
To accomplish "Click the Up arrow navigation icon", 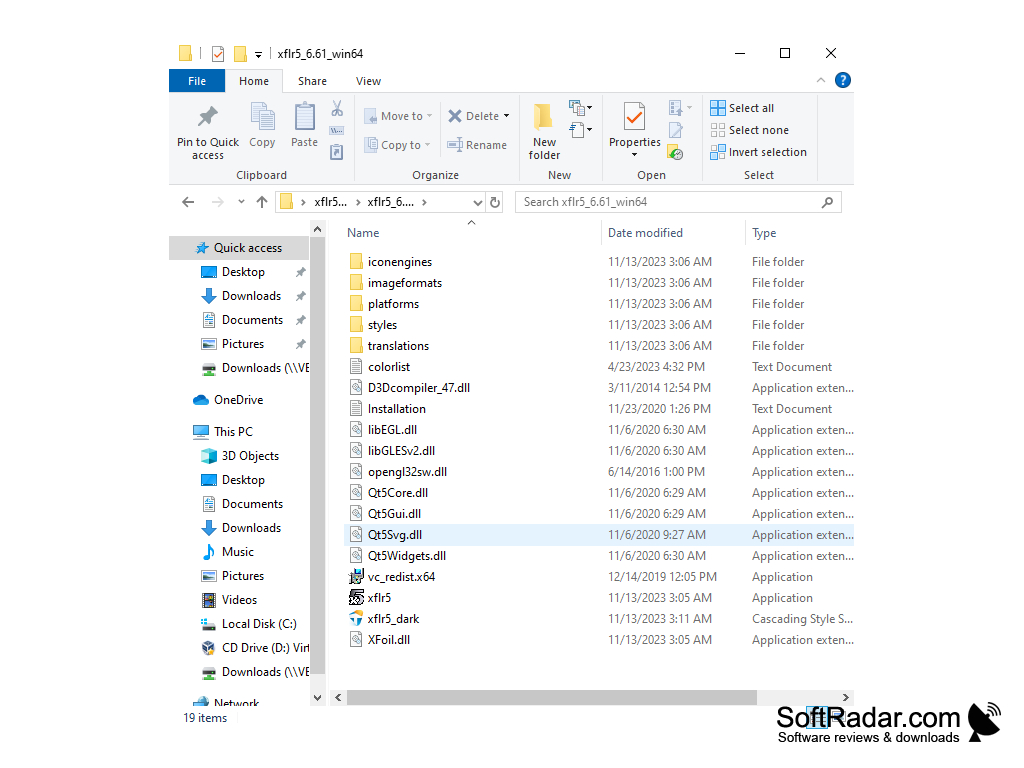I will tap(262, 202).
